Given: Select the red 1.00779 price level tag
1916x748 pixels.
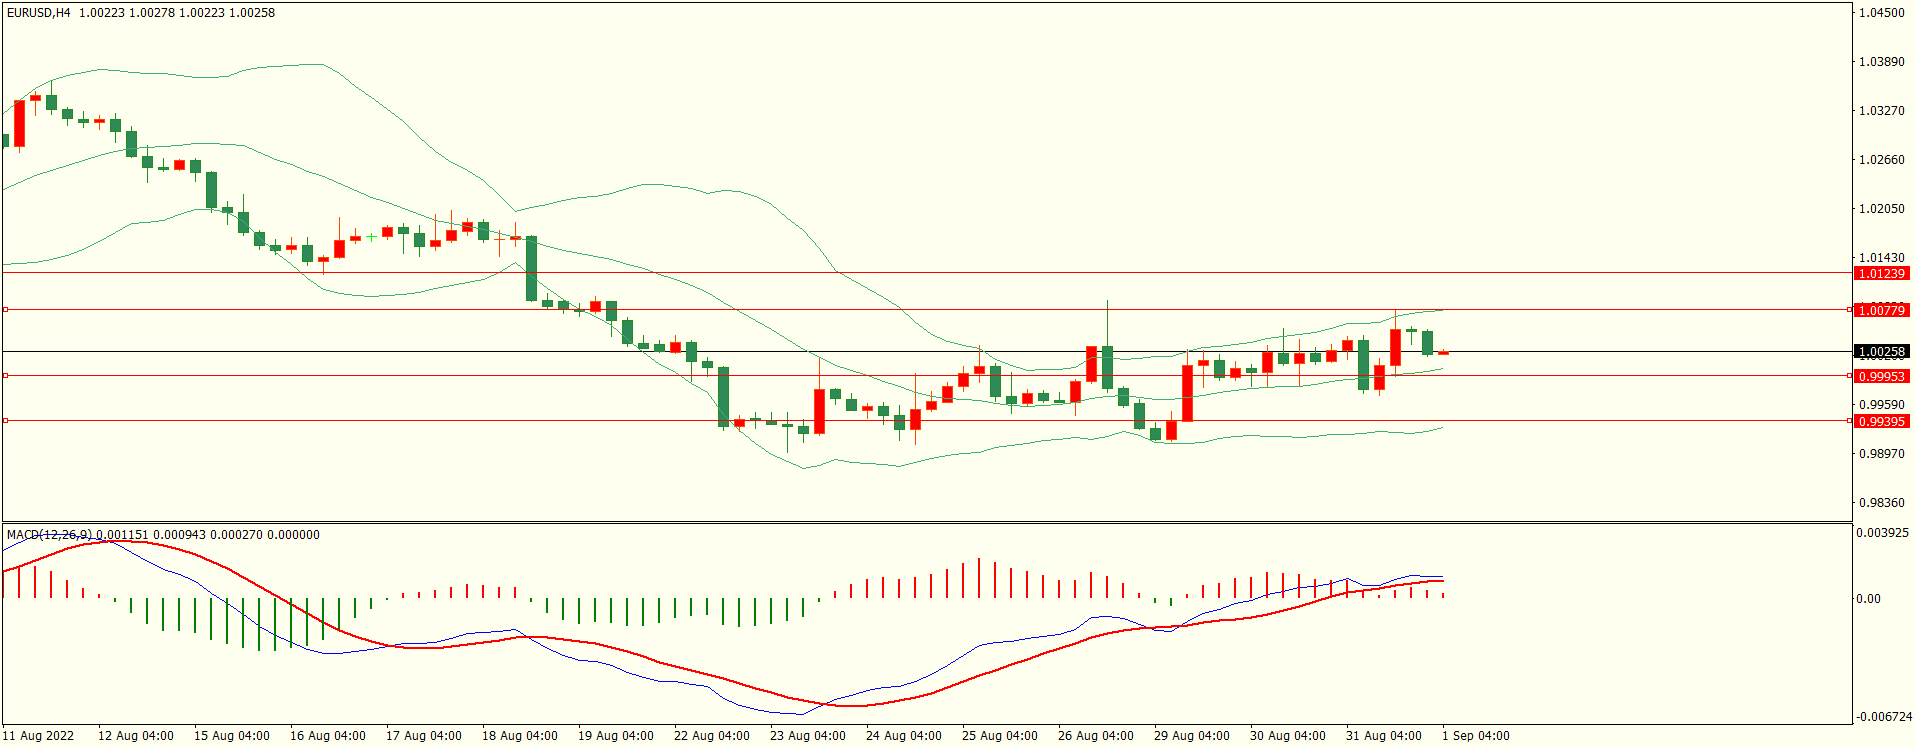Looking at the screenshot, I should pyautogui.click(x=1881, y=310).
